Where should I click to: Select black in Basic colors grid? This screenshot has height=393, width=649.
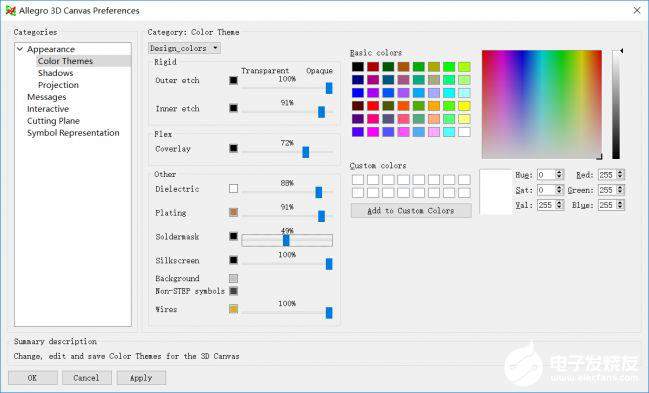coord(358,67)
